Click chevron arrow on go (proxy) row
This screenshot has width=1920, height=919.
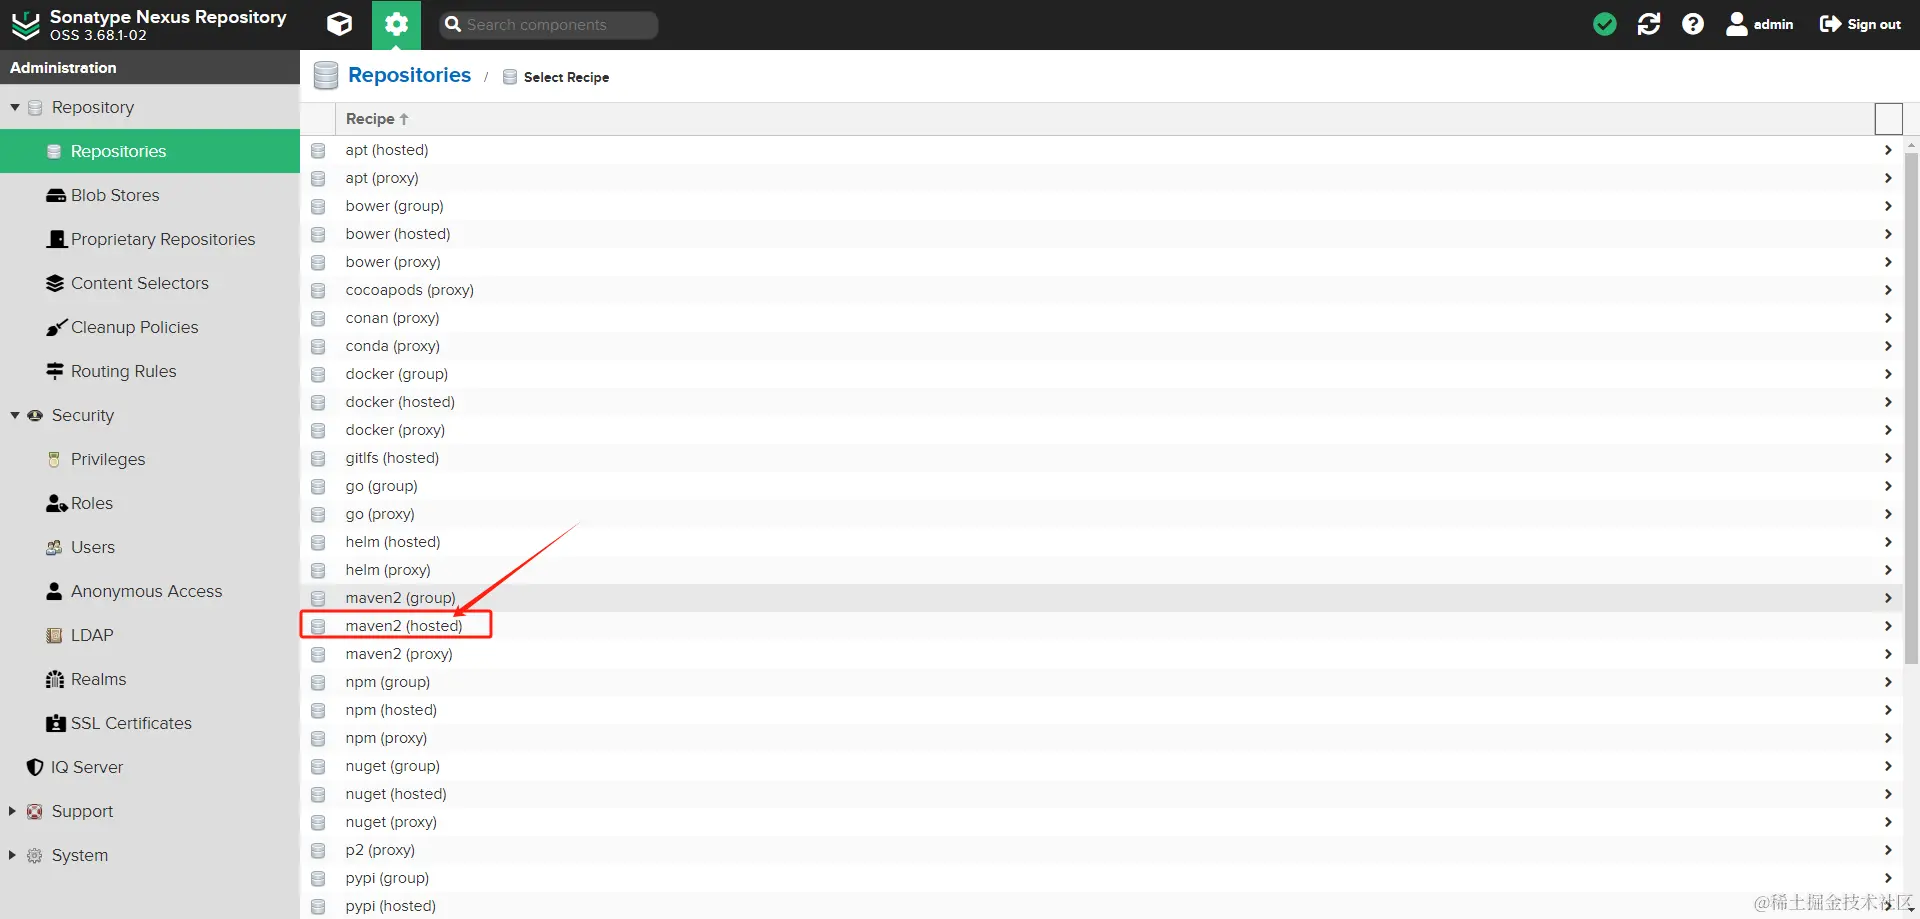tap(1888, 514)
